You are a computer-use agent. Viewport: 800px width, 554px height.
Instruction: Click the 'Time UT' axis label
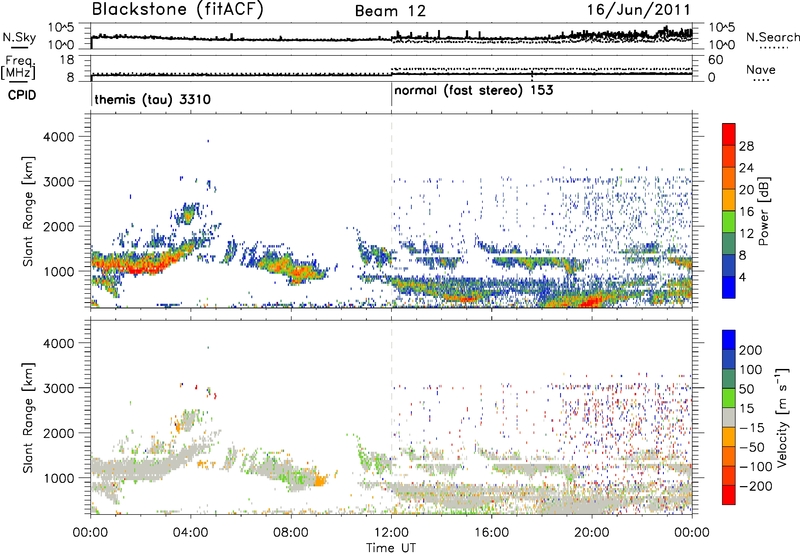point(391,547)
